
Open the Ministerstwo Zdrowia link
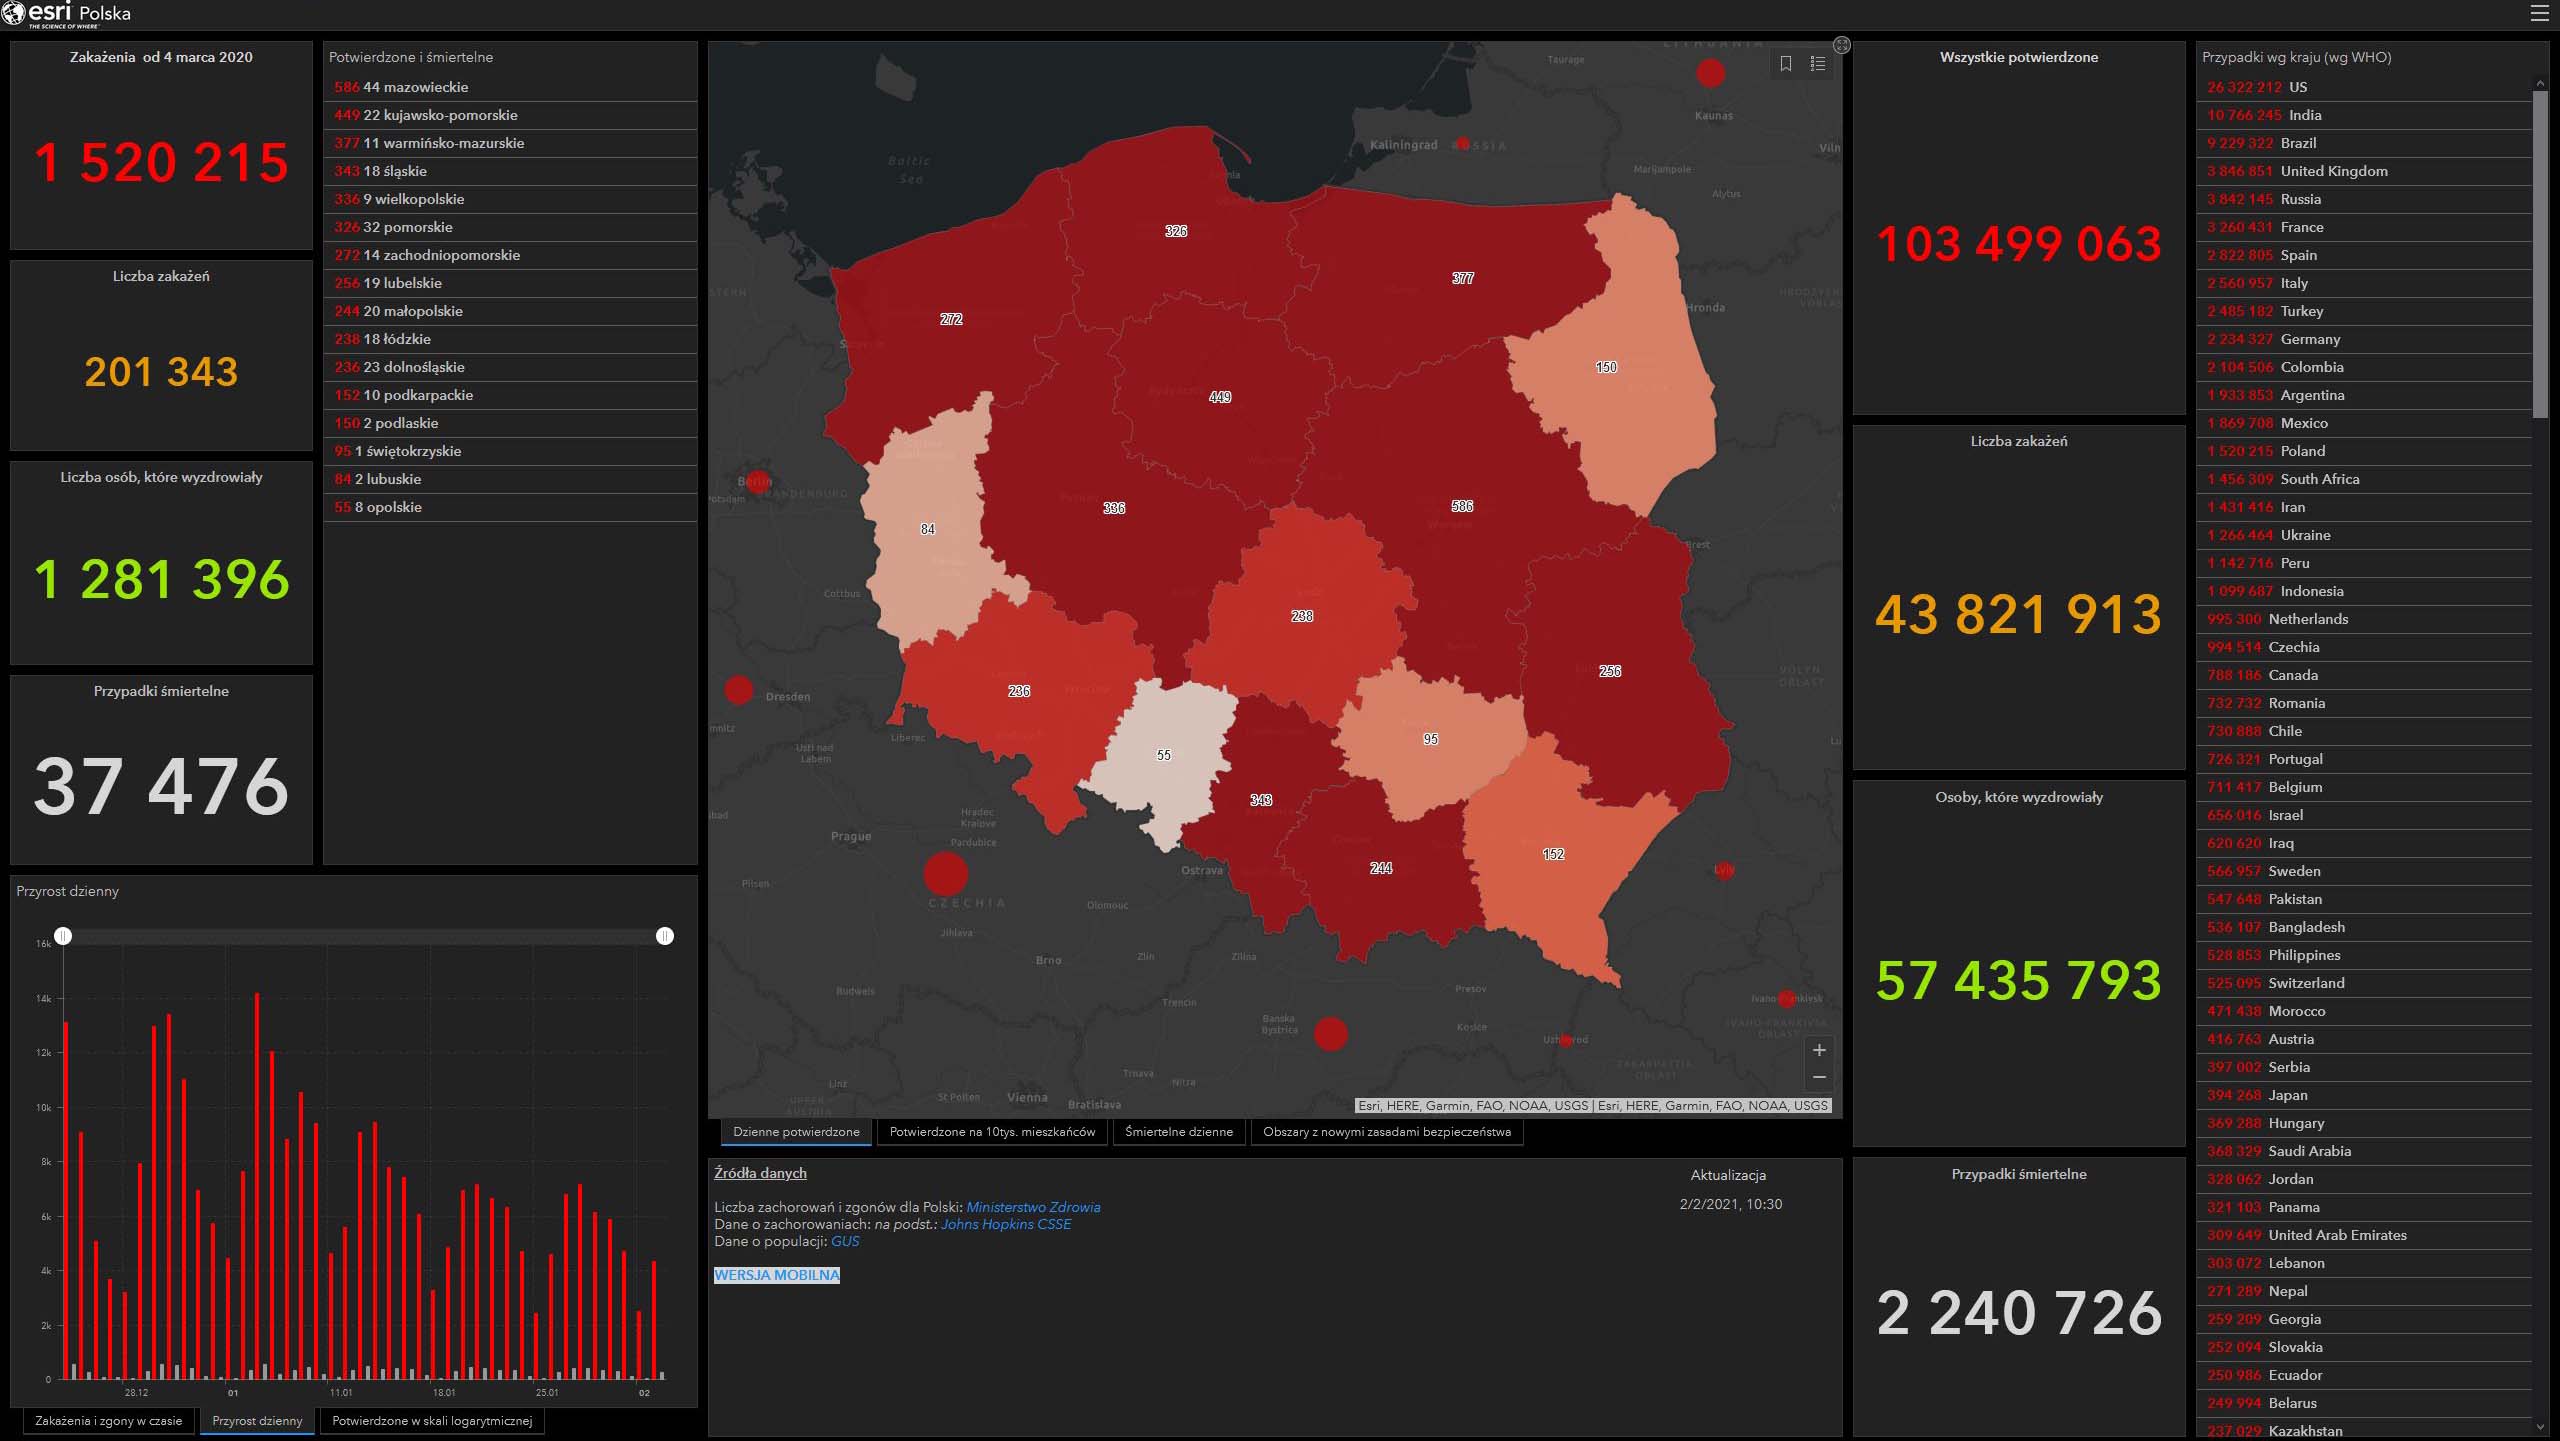1033,1207
